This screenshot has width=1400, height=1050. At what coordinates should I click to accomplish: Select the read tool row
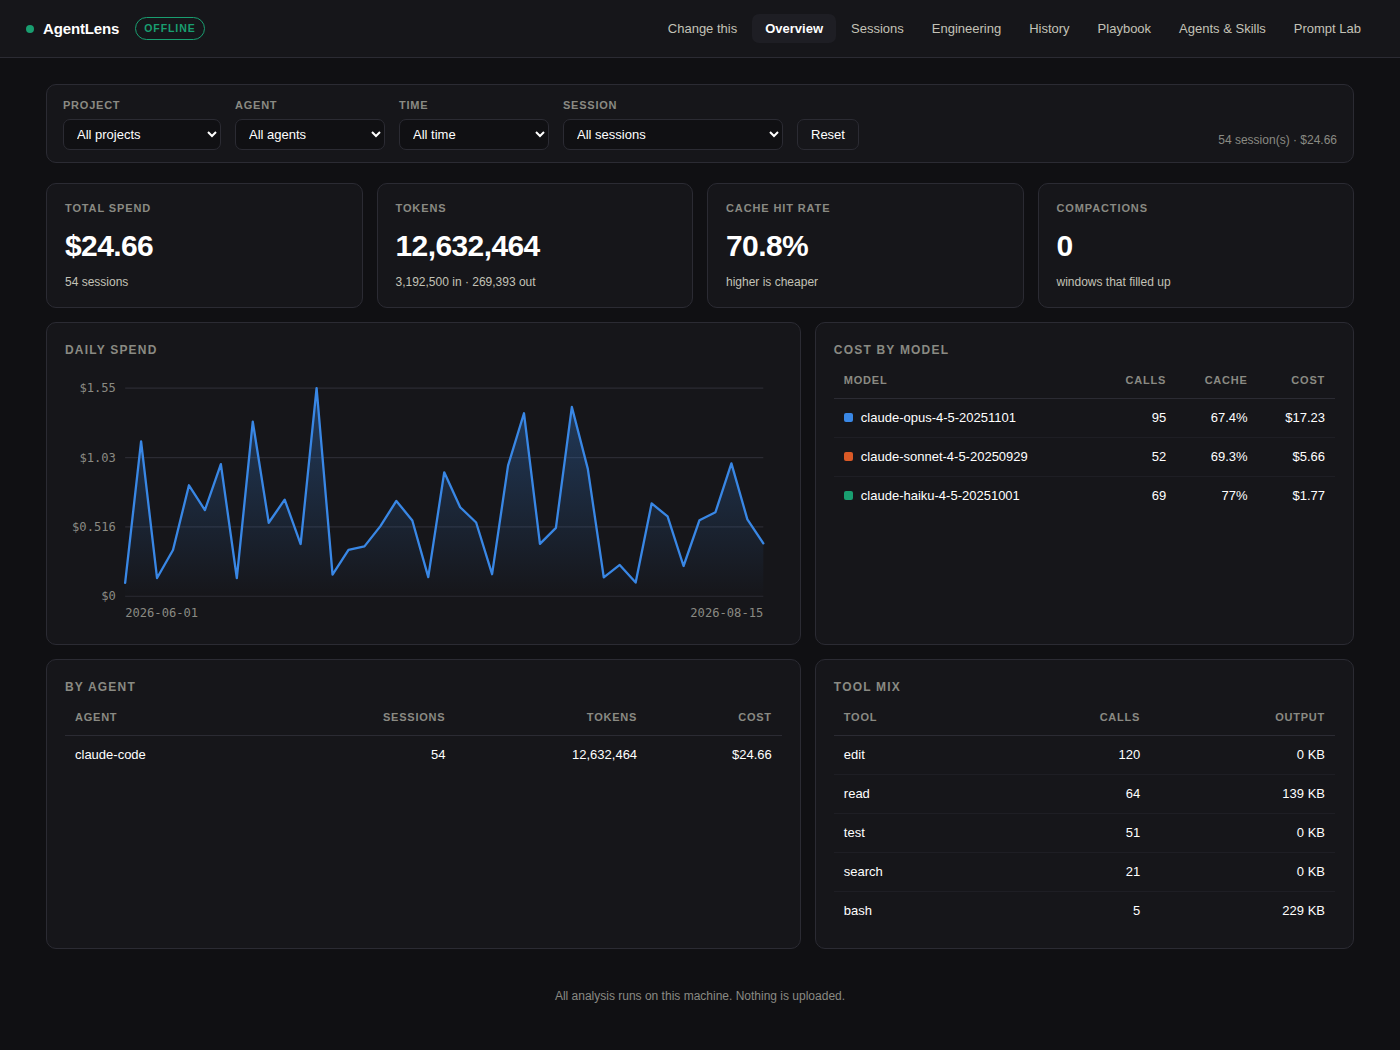[x=1084, y=794]
